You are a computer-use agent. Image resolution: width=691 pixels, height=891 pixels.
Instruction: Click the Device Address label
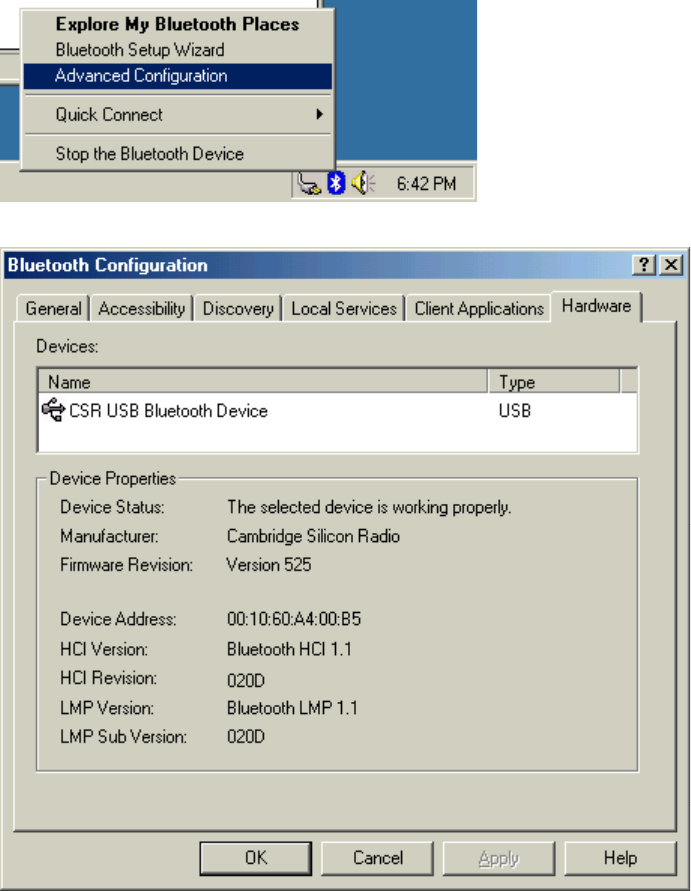(118, 619)
